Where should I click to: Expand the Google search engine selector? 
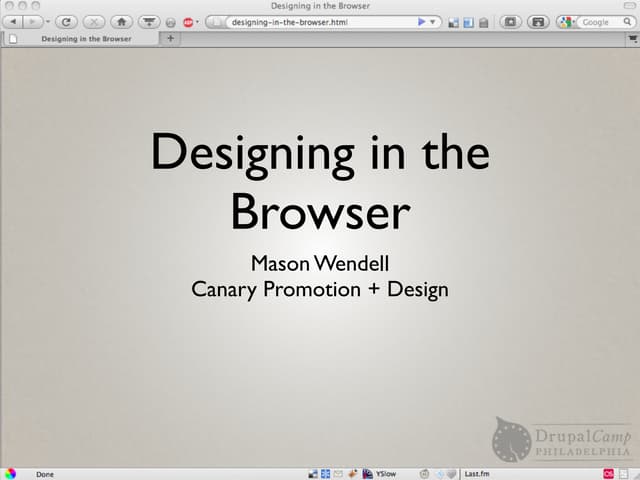click(x=568, y=21)
